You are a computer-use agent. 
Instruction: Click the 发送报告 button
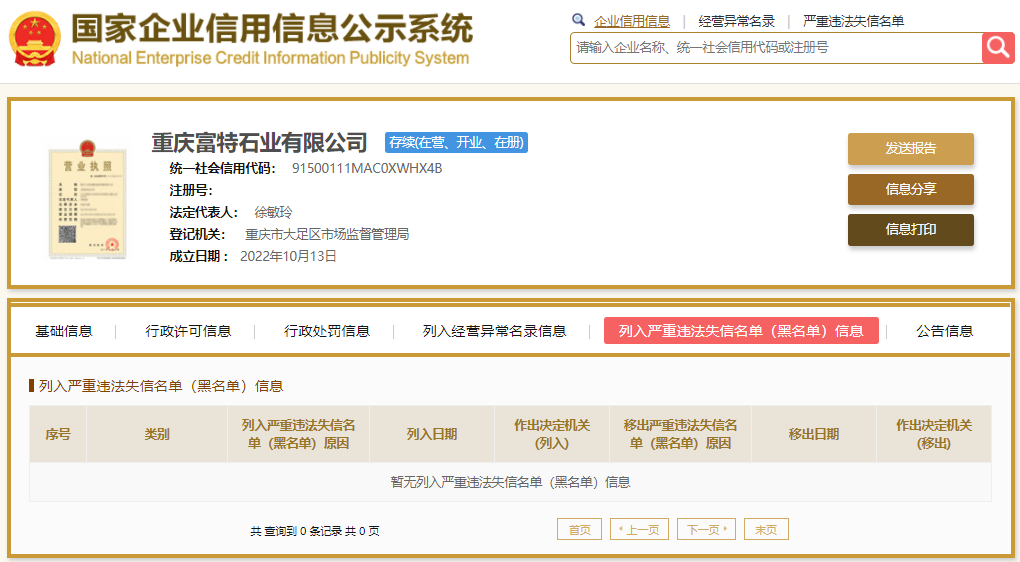click(911, 148)
